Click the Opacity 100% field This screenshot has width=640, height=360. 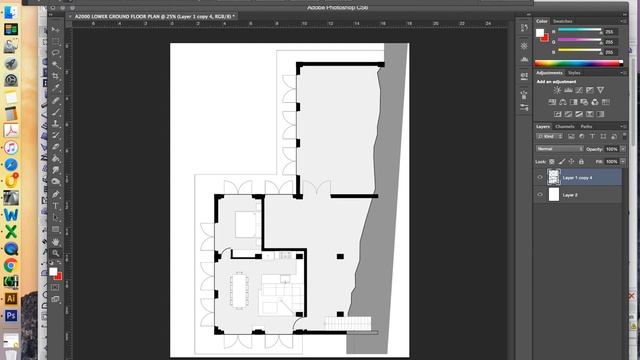point(611,149)
